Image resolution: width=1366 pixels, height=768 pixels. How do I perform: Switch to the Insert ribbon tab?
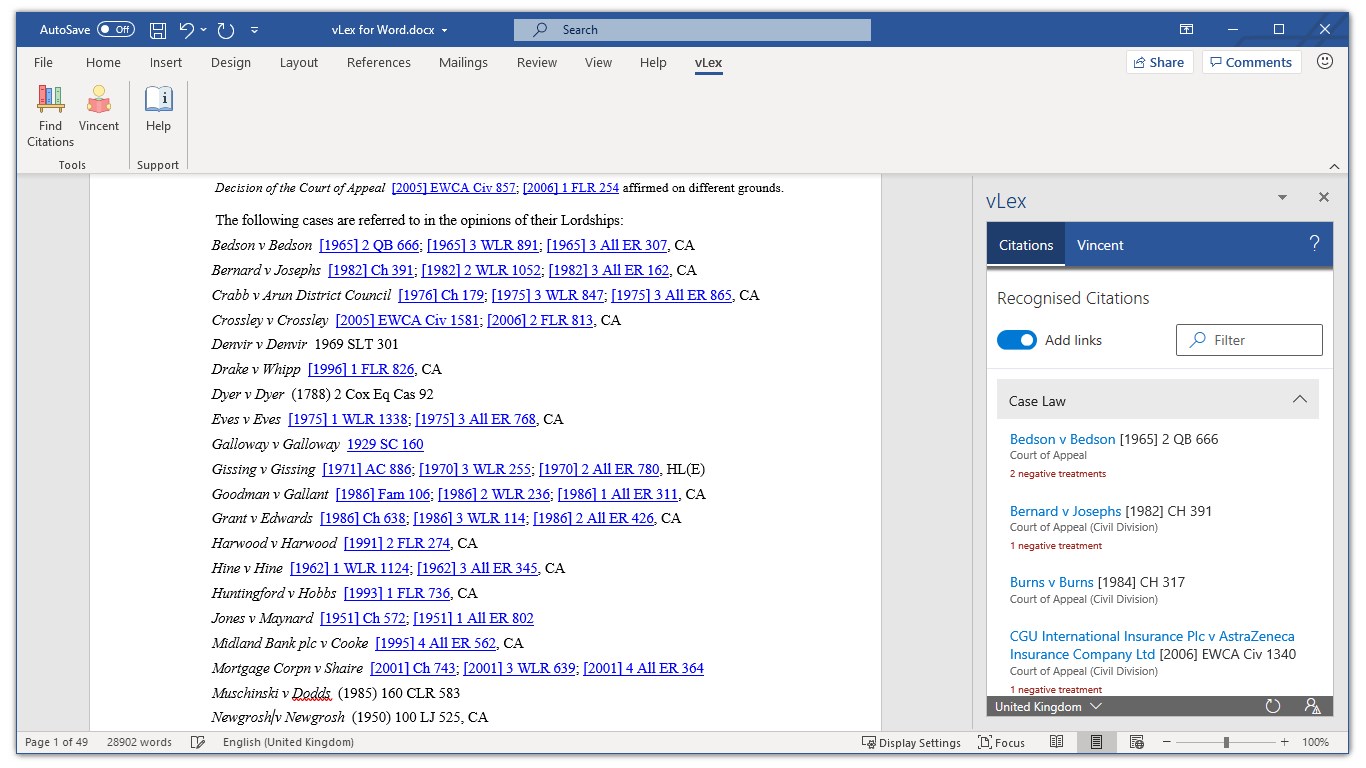pos(166,62)
